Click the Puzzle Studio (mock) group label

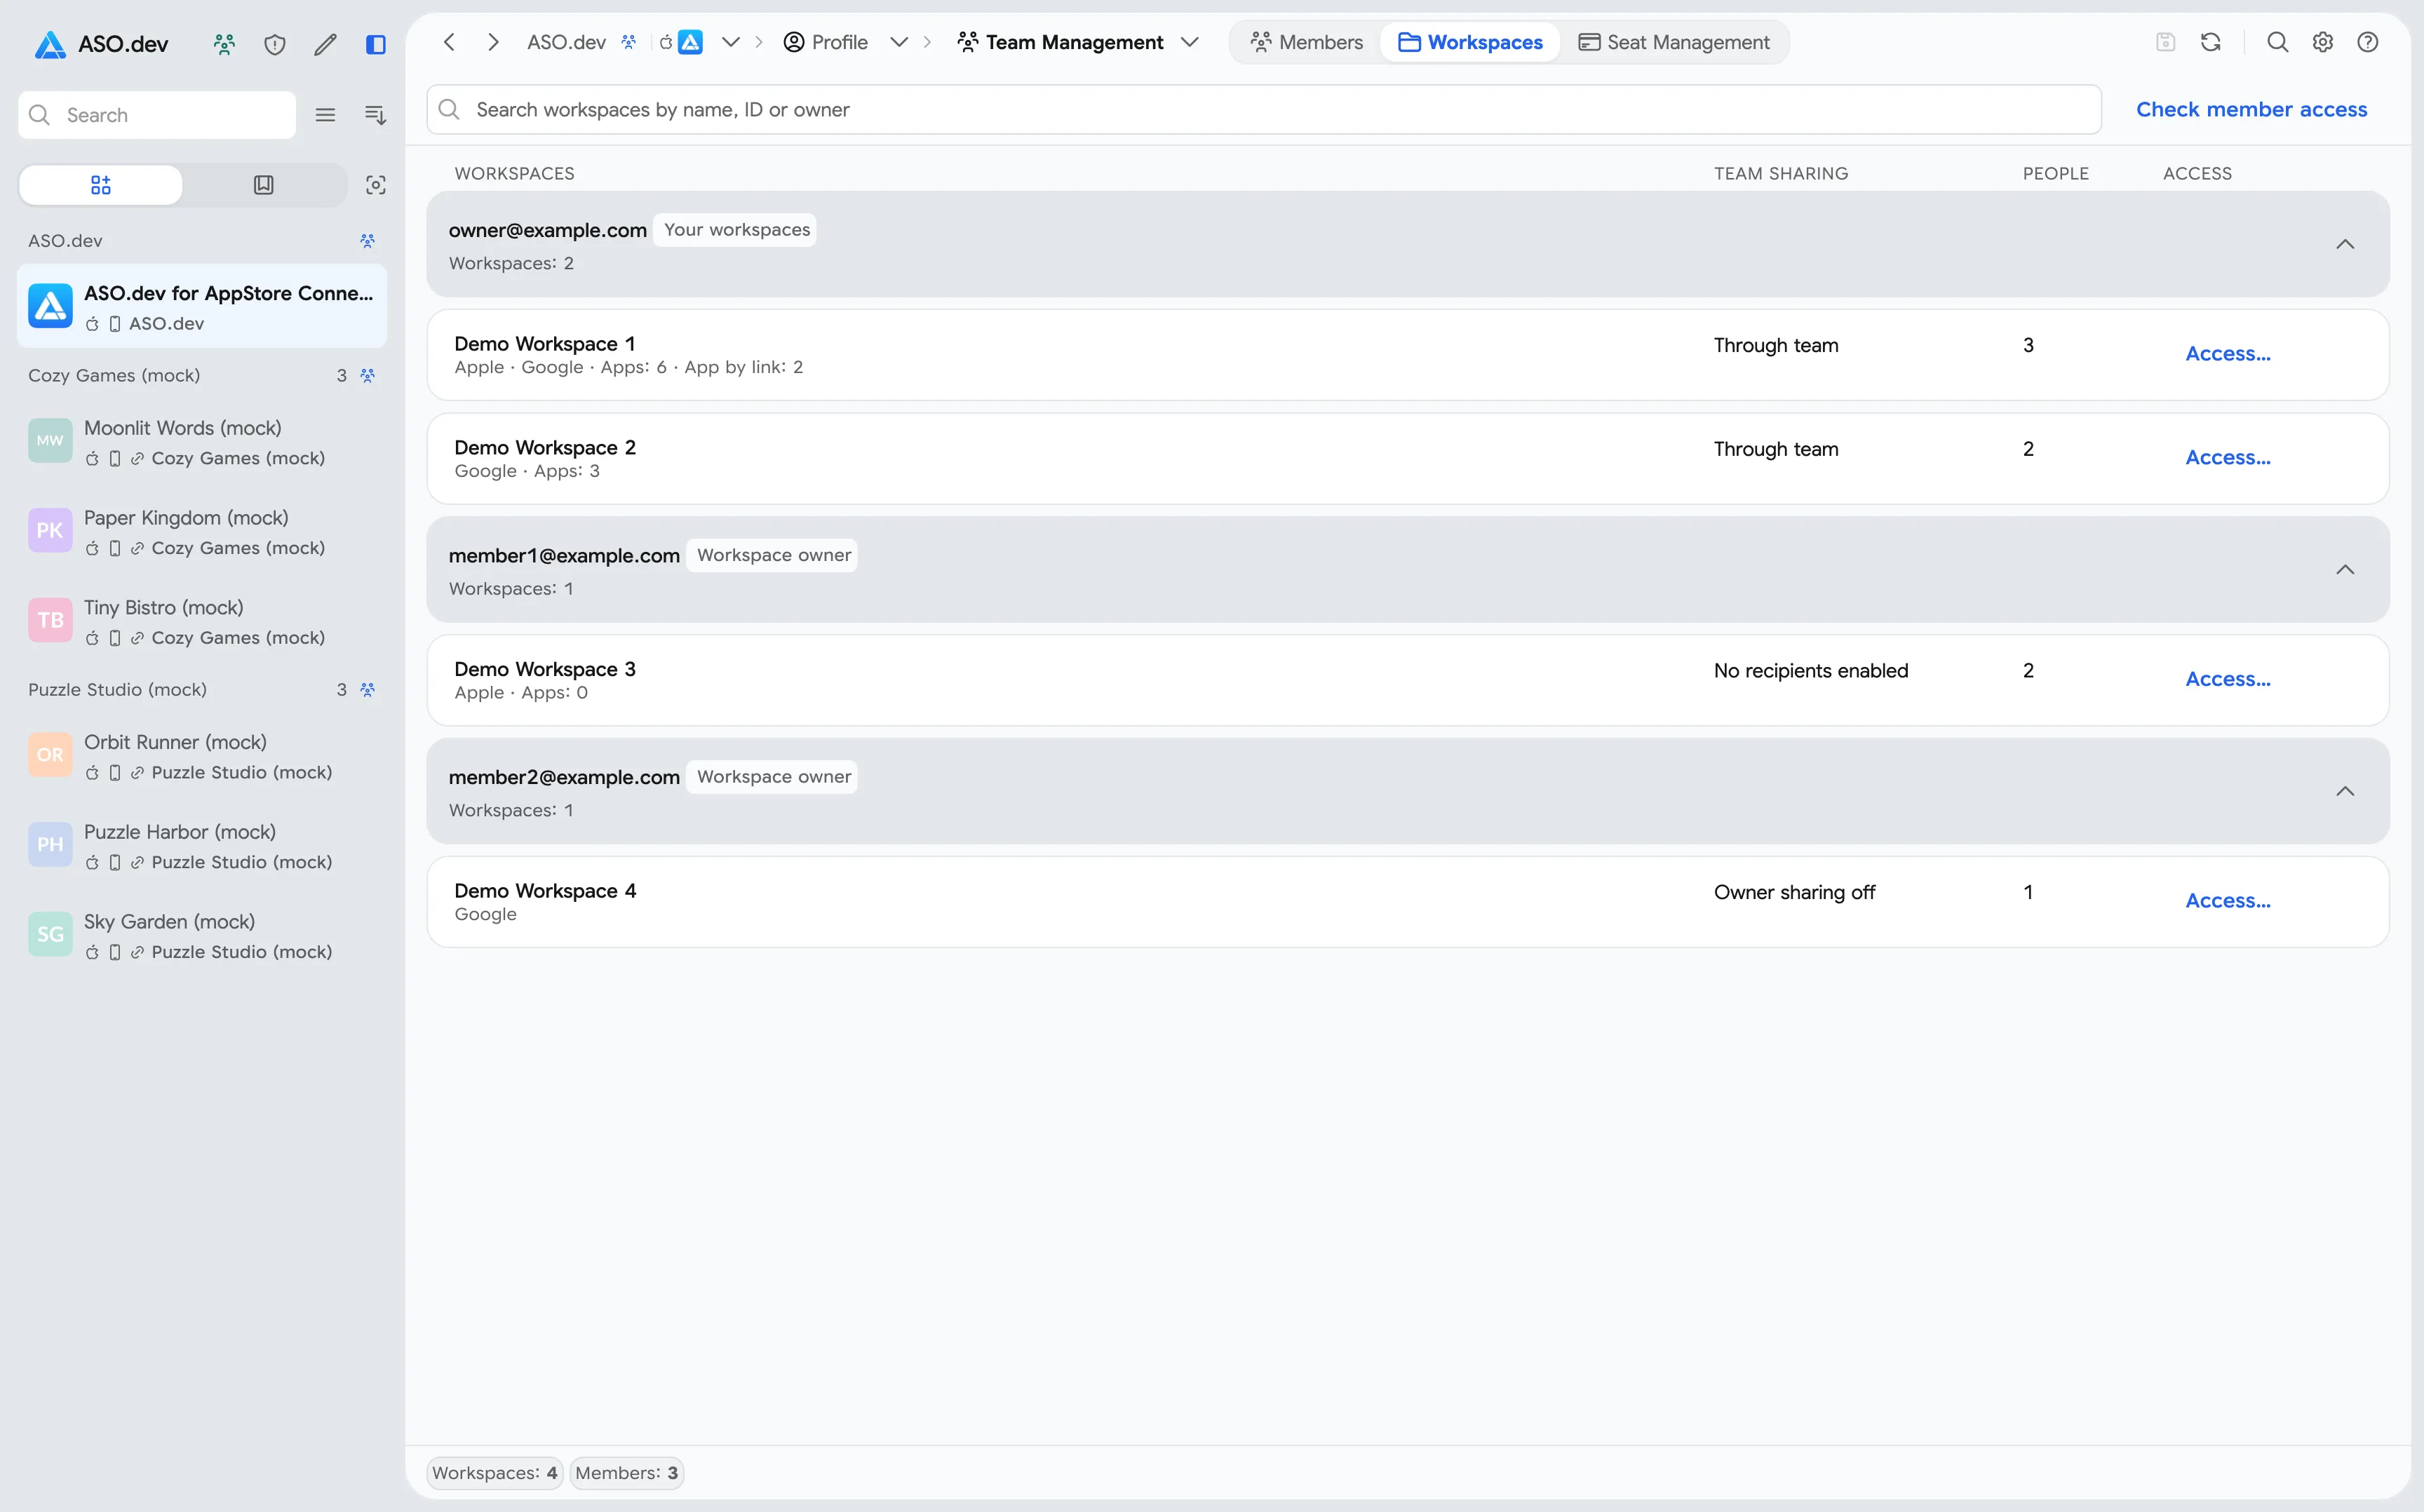pyautogui.click(x=117, y=690)
